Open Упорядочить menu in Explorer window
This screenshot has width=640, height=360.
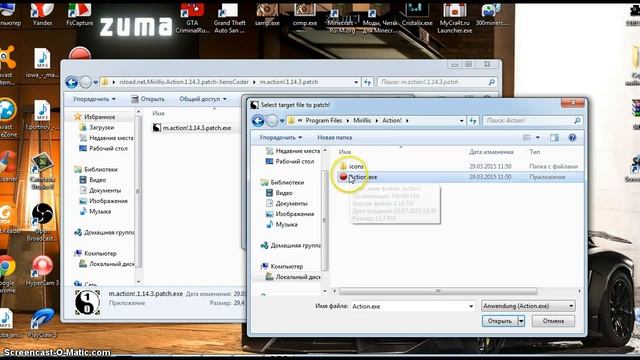[x=94, y=99]
